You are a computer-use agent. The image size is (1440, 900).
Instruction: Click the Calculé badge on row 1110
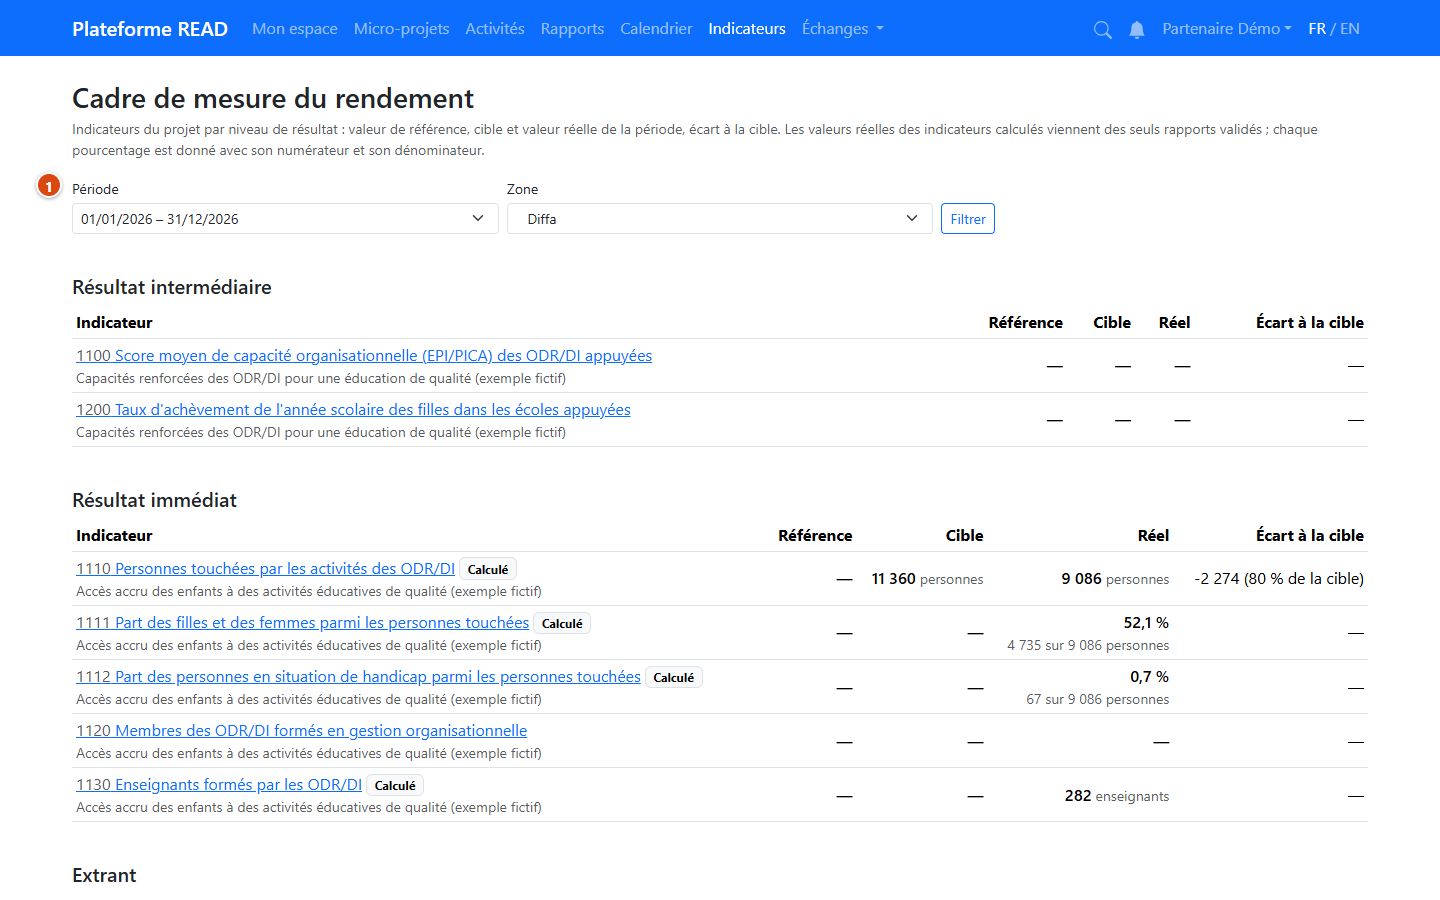coord(488,569)
